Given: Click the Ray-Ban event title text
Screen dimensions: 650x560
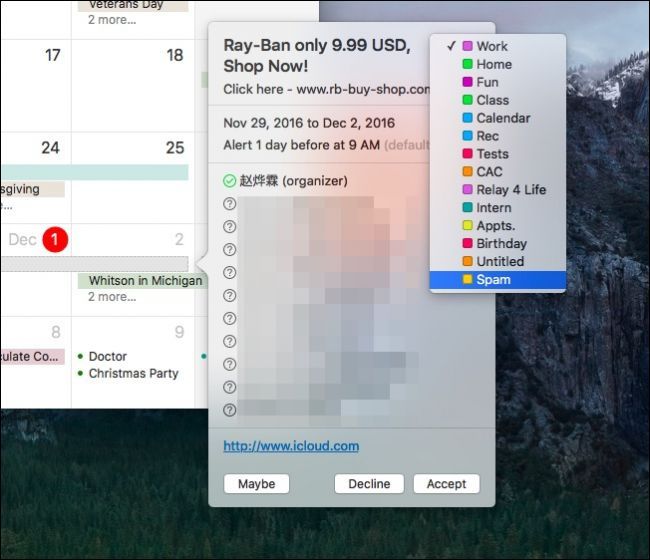Looking at the screenshot, I should point(317,56).
